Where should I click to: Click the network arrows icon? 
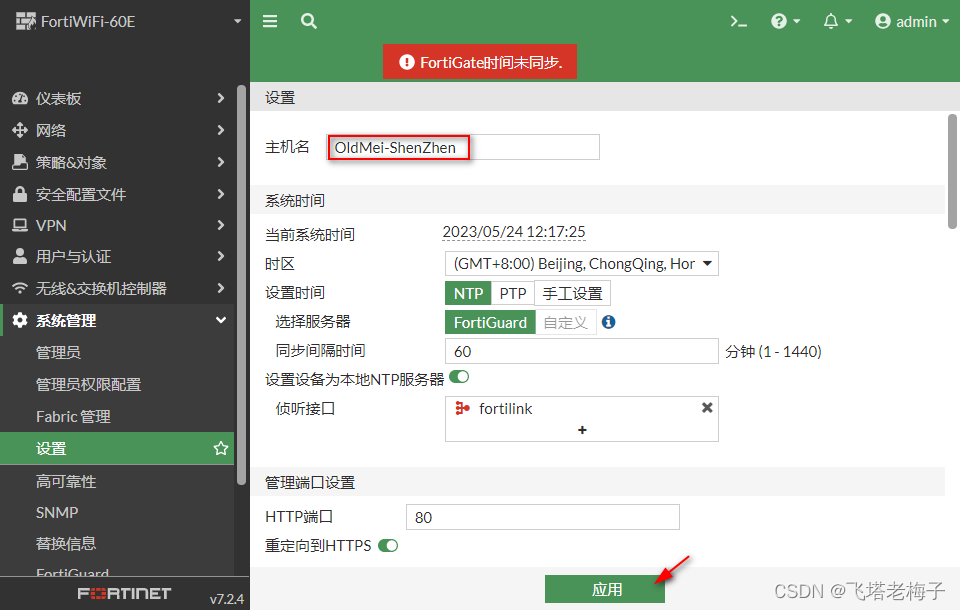point(20,130)
